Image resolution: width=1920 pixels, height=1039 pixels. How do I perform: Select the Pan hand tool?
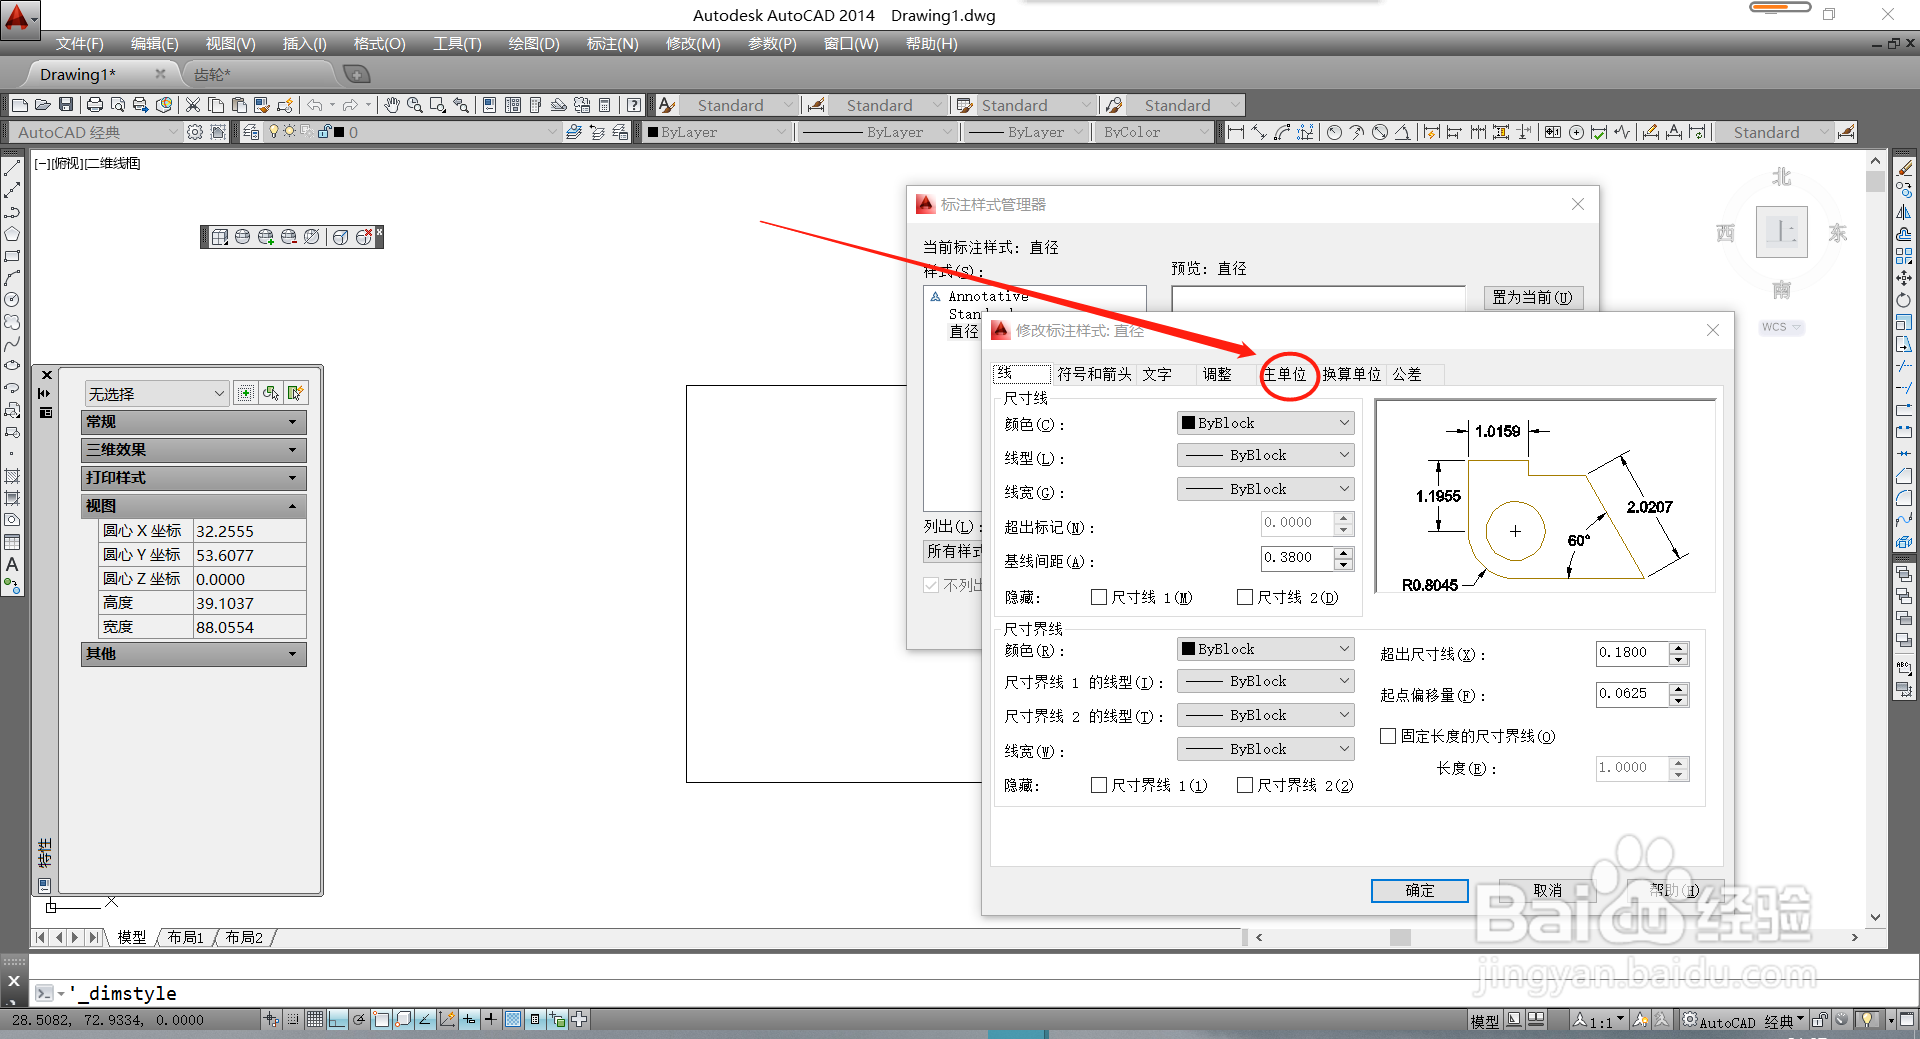tap(392, 105)
